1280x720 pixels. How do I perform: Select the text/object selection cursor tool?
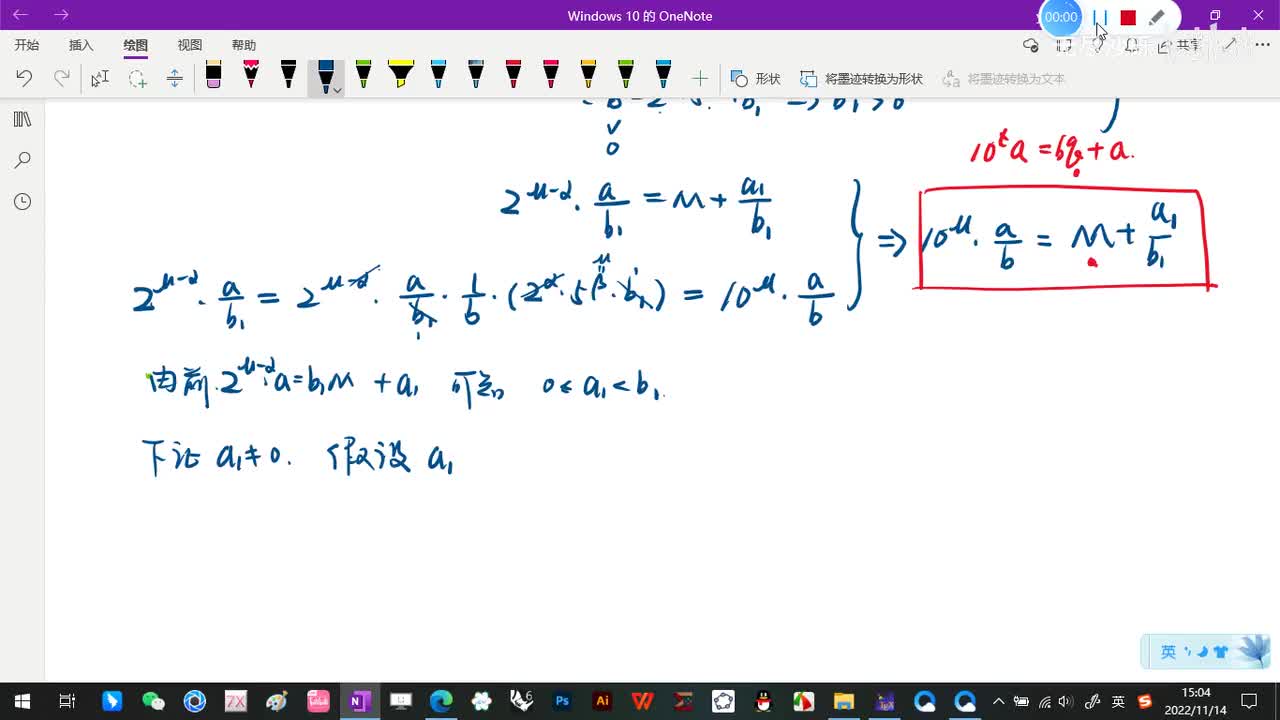[100, 78]
